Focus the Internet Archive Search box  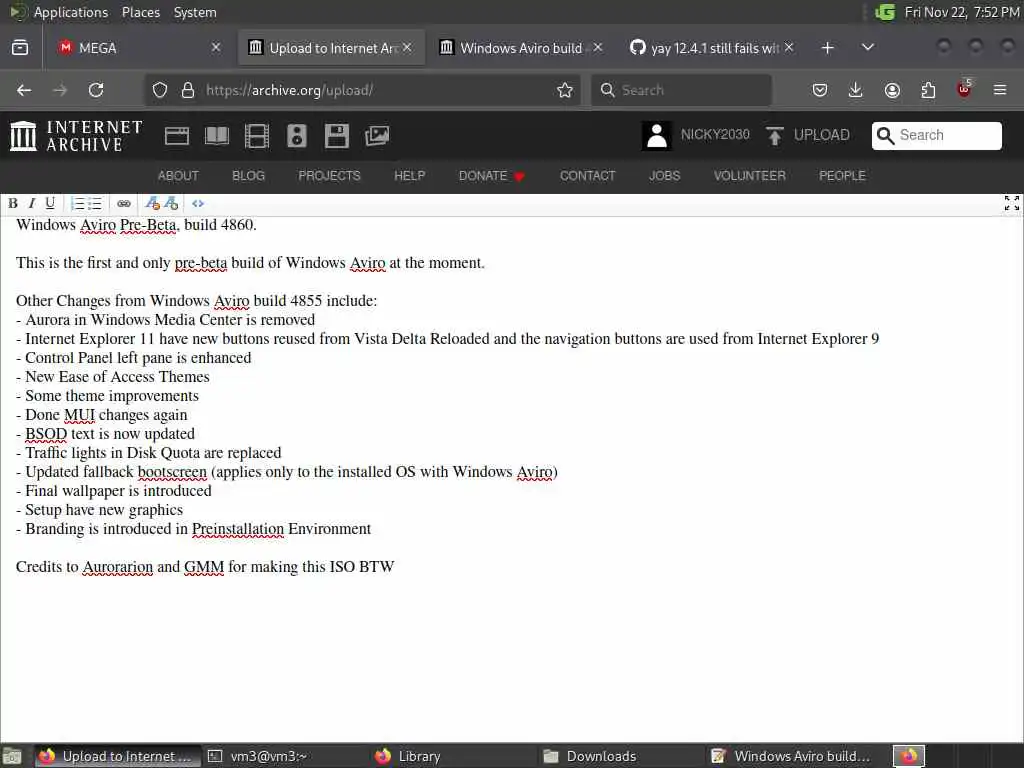pyautogui.click(x=936, y=135)
